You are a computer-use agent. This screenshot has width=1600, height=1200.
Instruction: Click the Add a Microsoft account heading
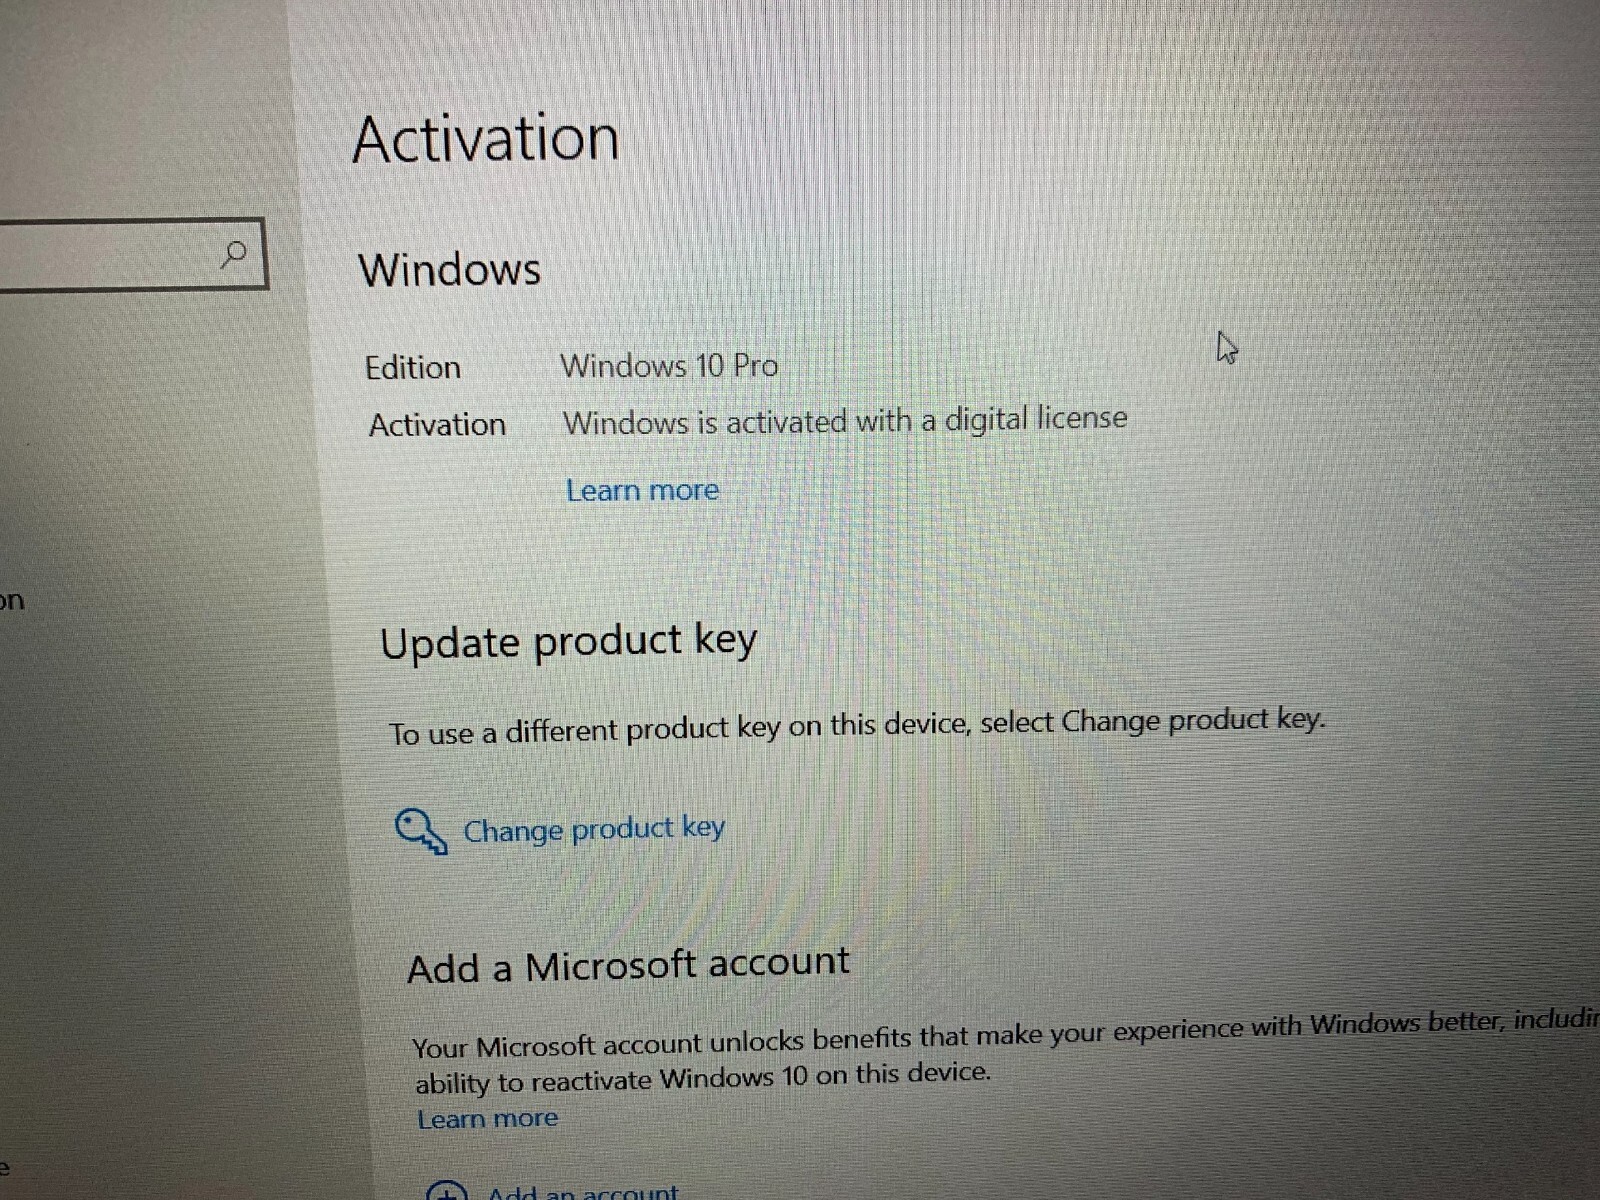pyautogui.click(x=629, y=965)
